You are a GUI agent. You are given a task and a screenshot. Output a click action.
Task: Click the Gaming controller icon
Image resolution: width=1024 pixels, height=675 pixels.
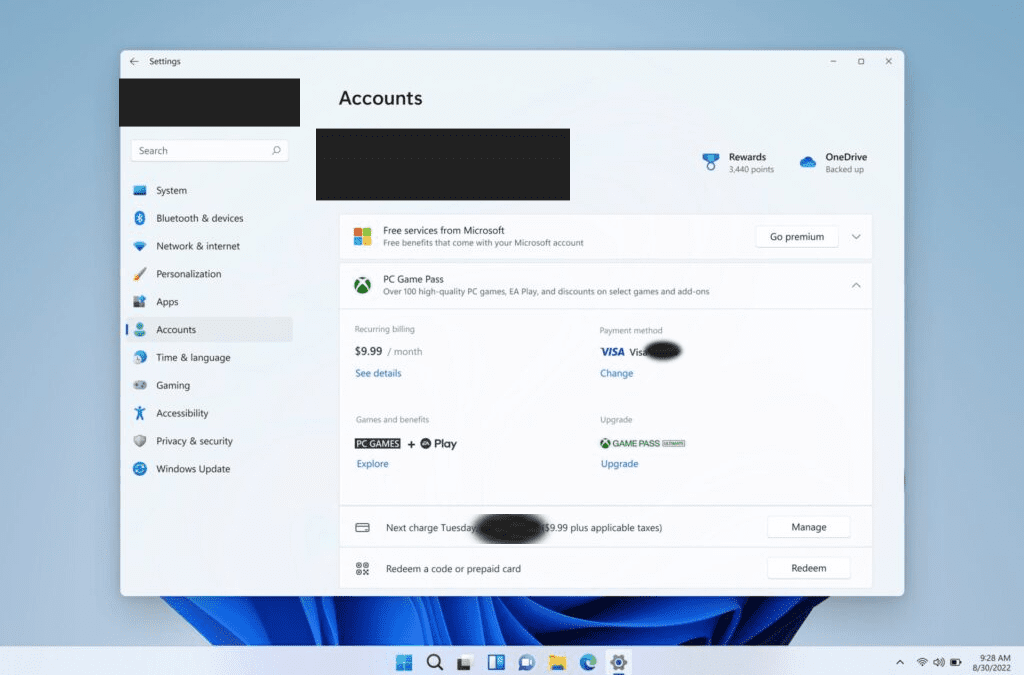point(140,385)
